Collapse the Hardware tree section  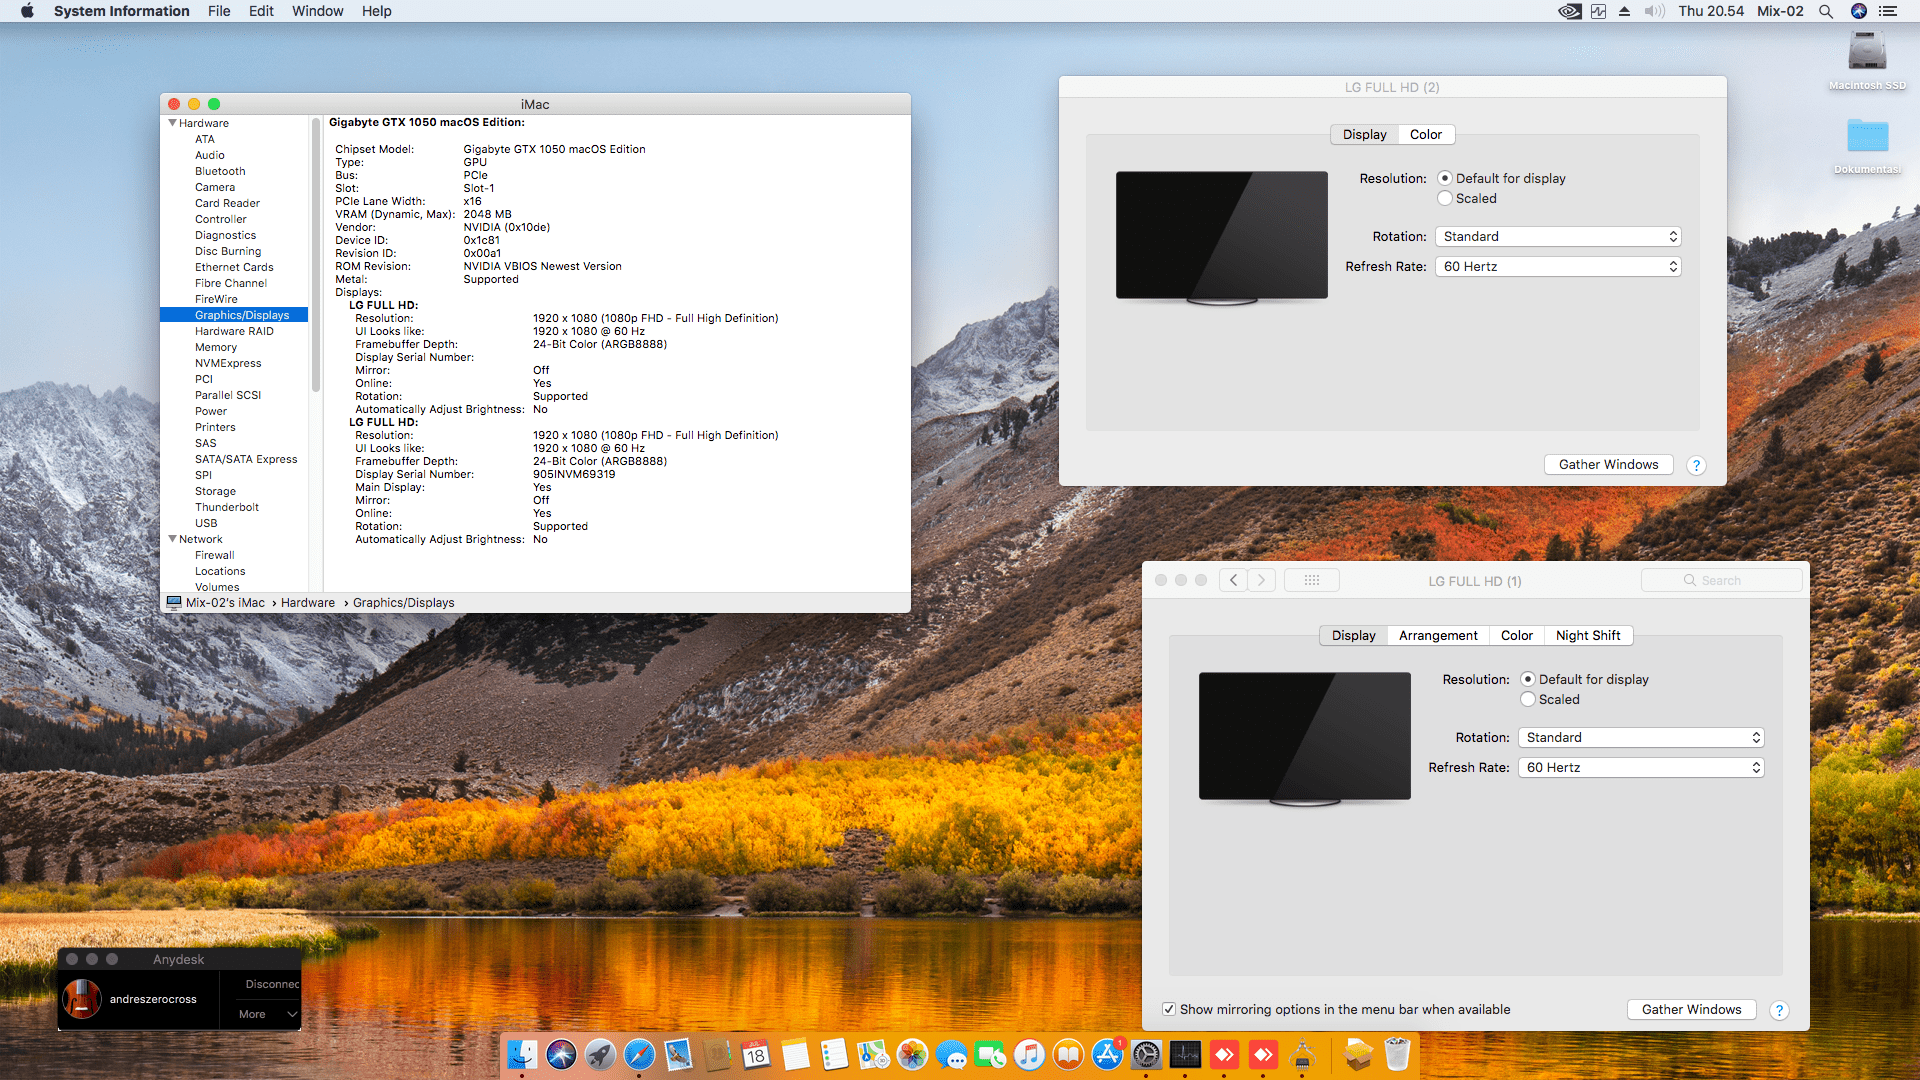coord(172,123)
